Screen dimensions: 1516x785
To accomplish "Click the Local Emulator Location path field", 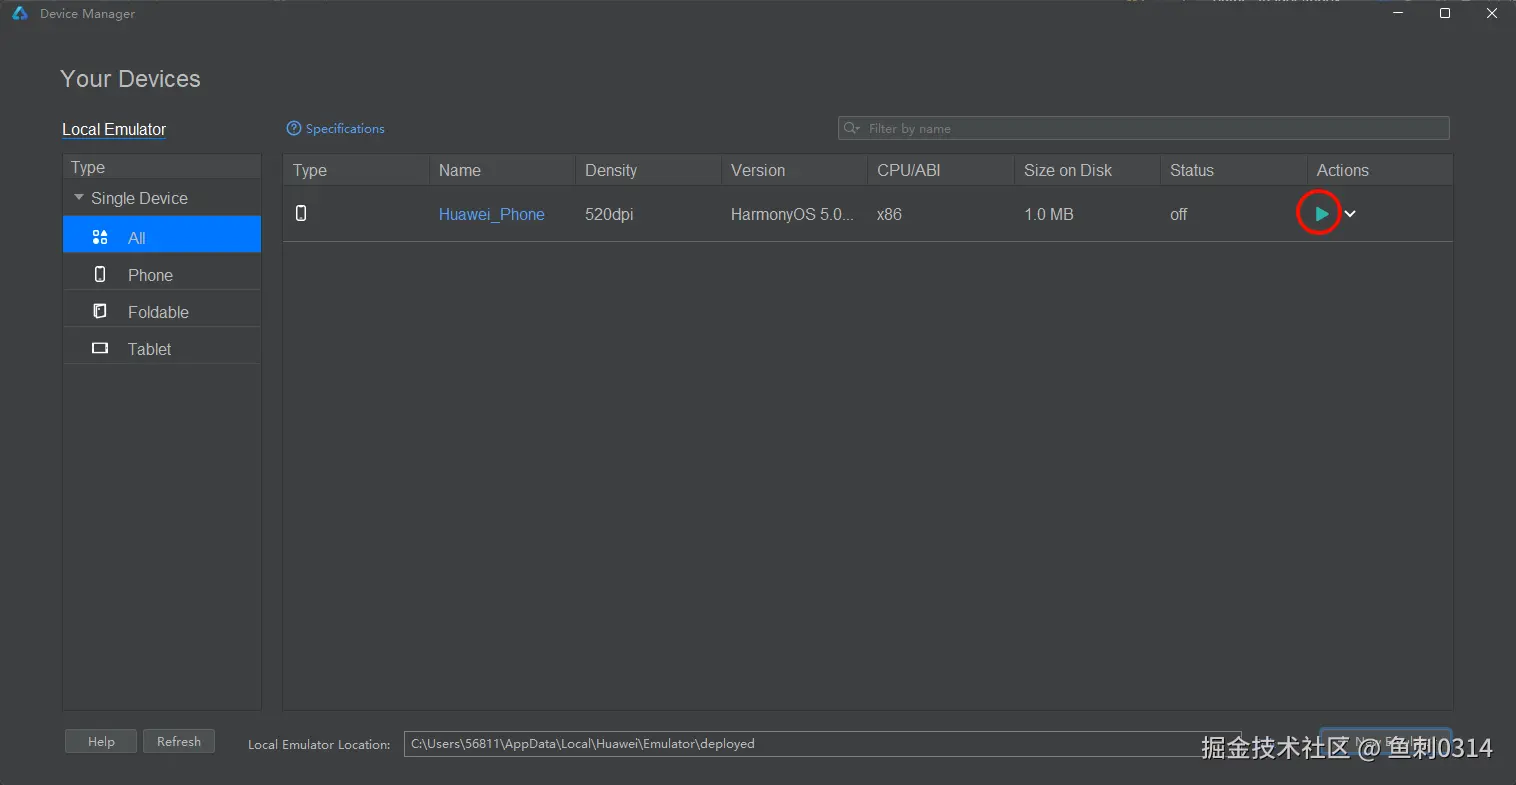I will (822, 744).
